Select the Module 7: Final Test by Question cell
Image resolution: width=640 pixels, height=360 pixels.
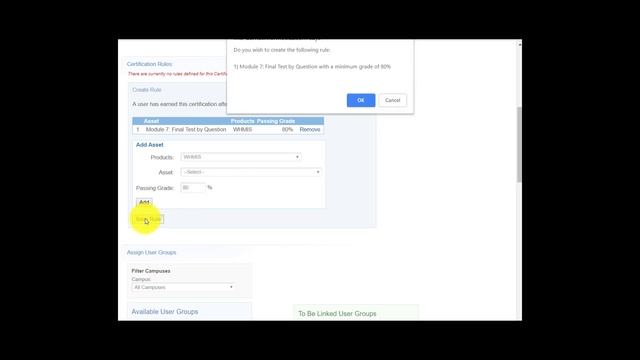[x=186, y=129]
